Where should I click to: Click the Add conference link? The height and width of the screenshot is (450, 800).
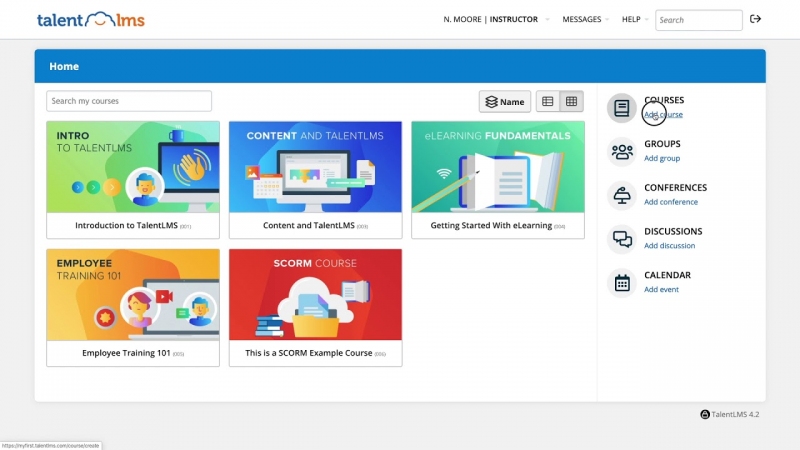pyautogui.click(x=670, y=202)
